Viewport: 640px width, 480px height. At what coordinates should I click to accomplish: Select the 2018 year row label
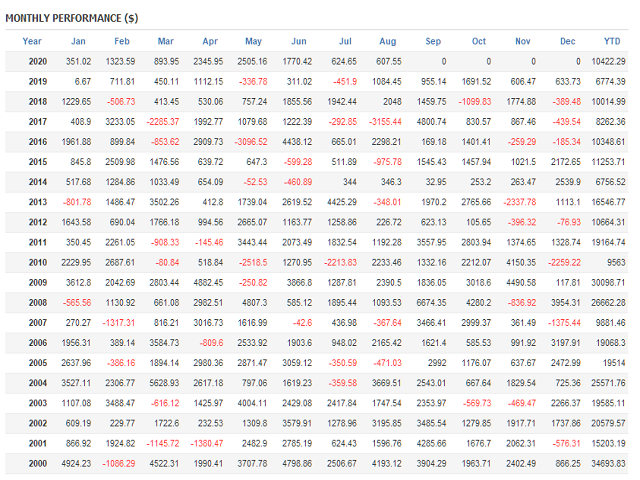coord(38,102)
